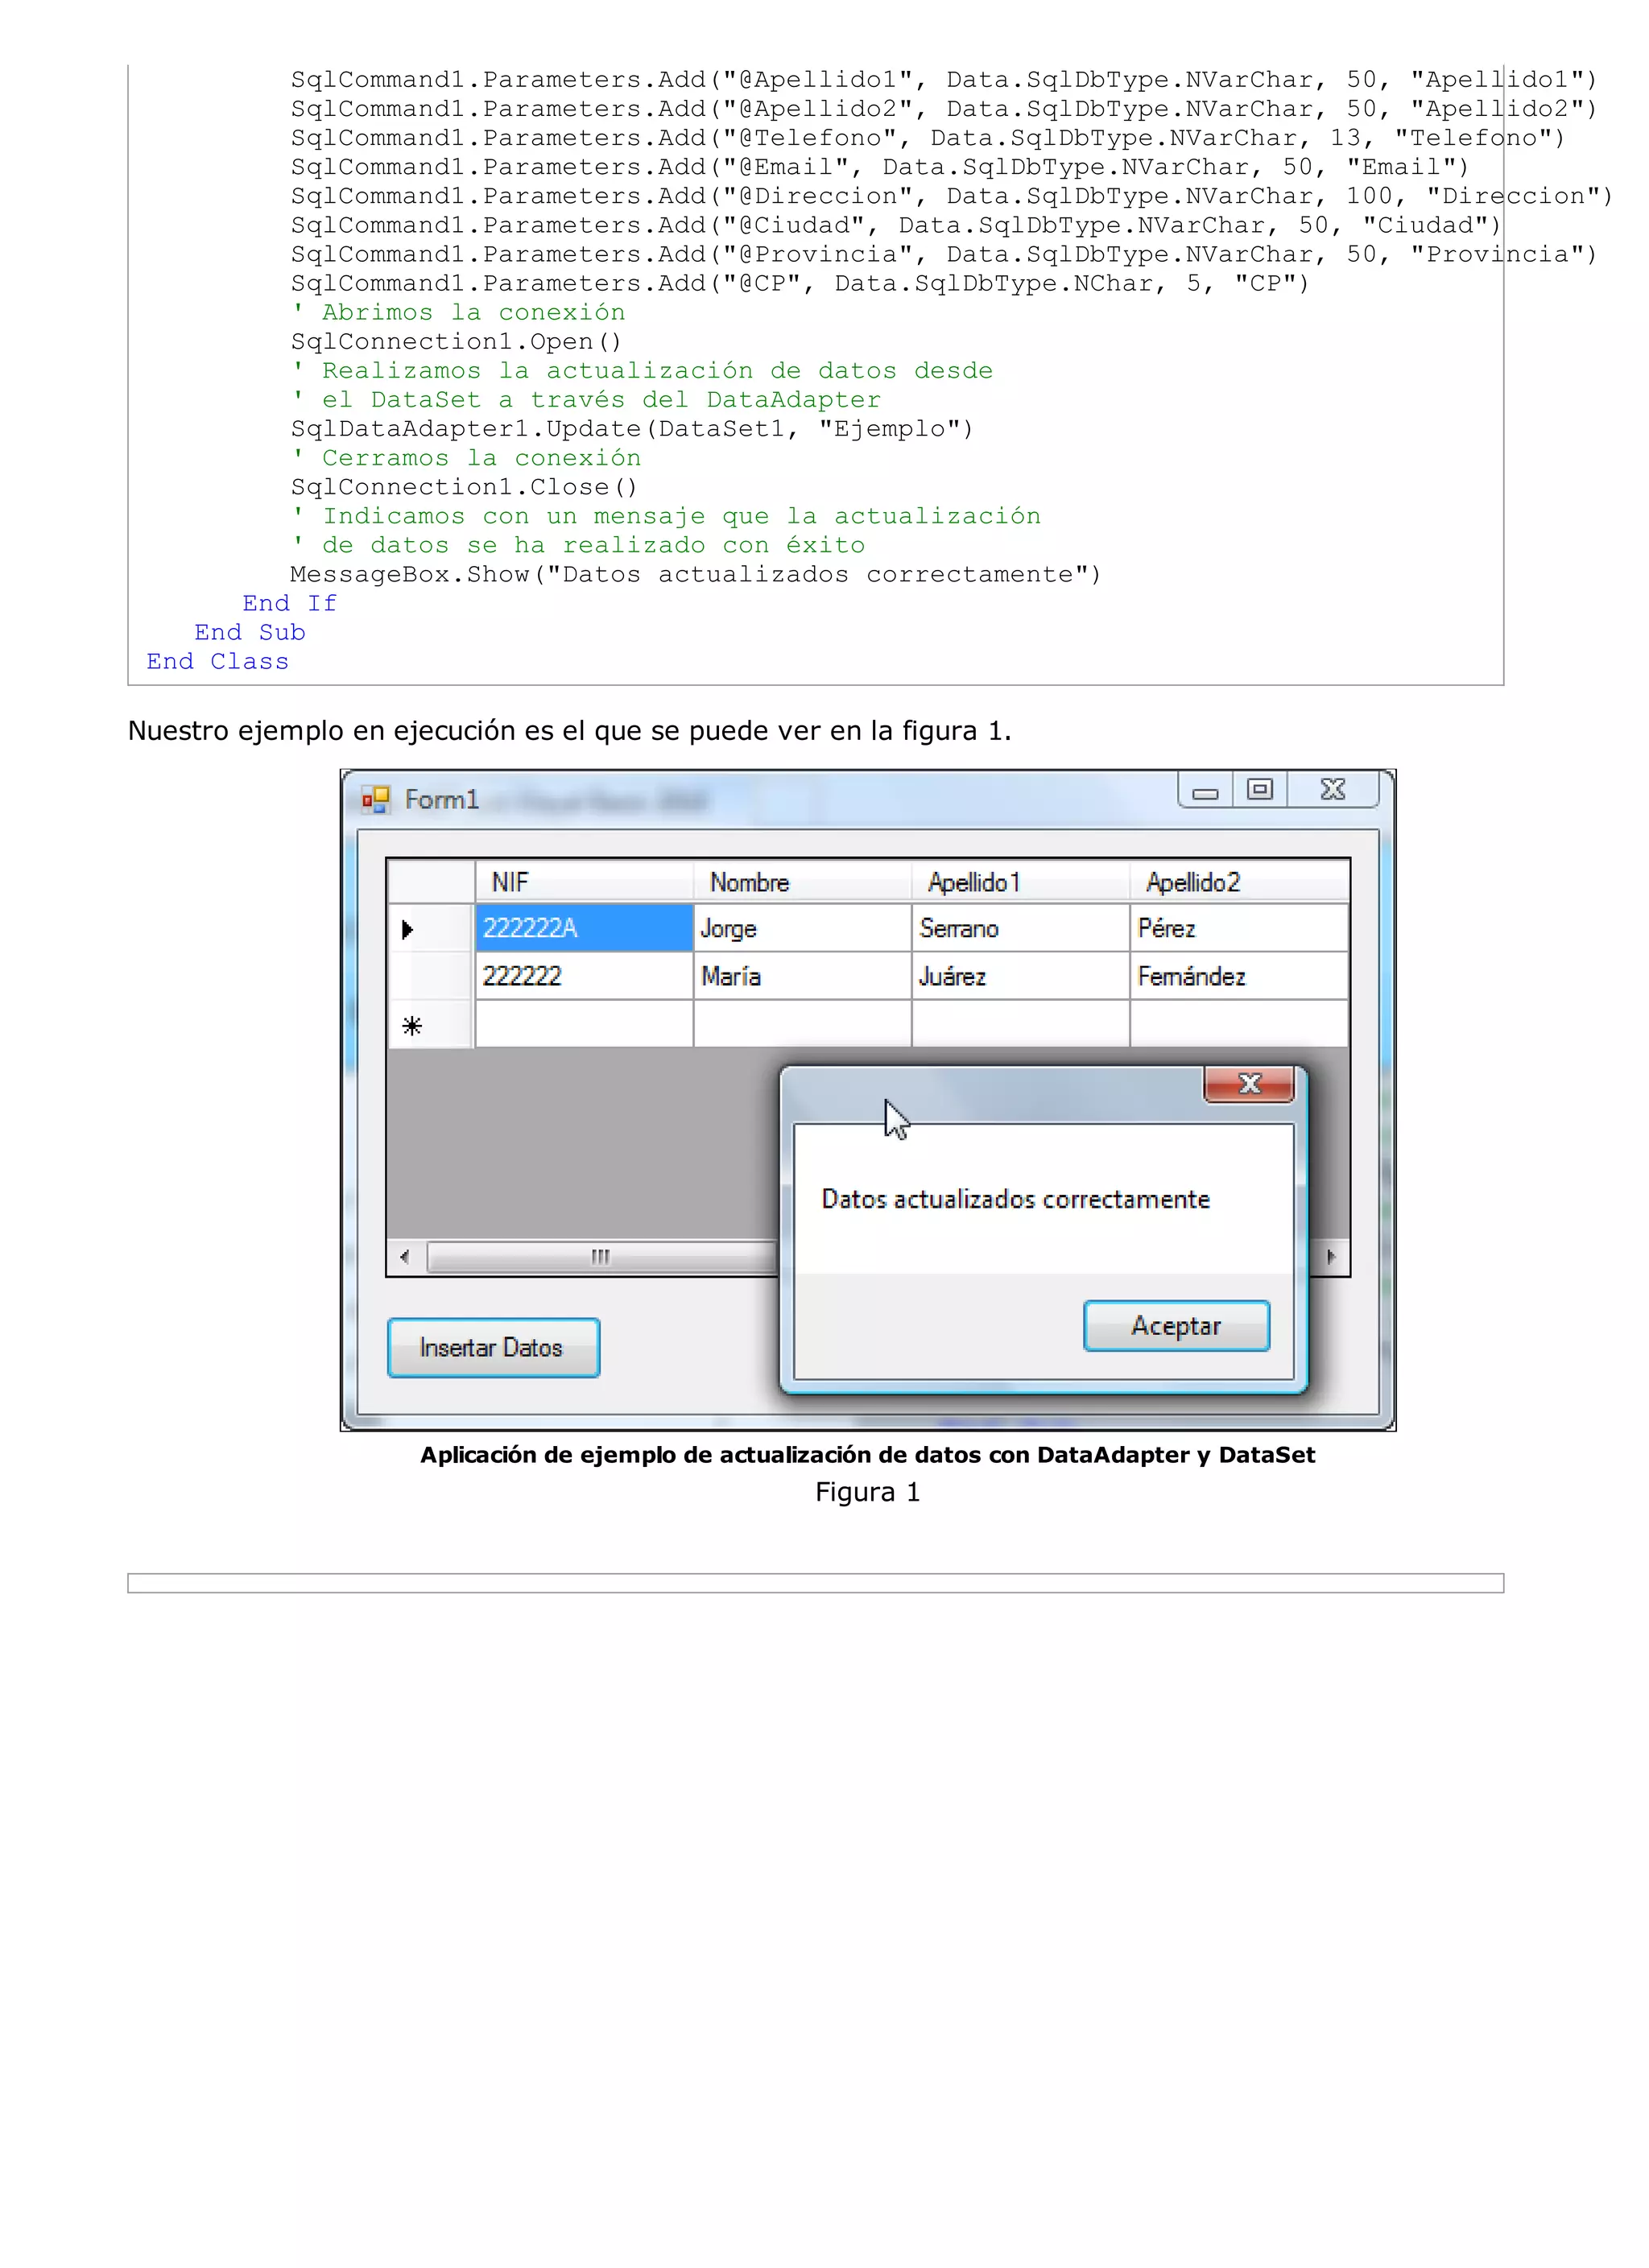Click the End If code line
The height and width of the screenshot is (2268, 1649).
point(290,603)
